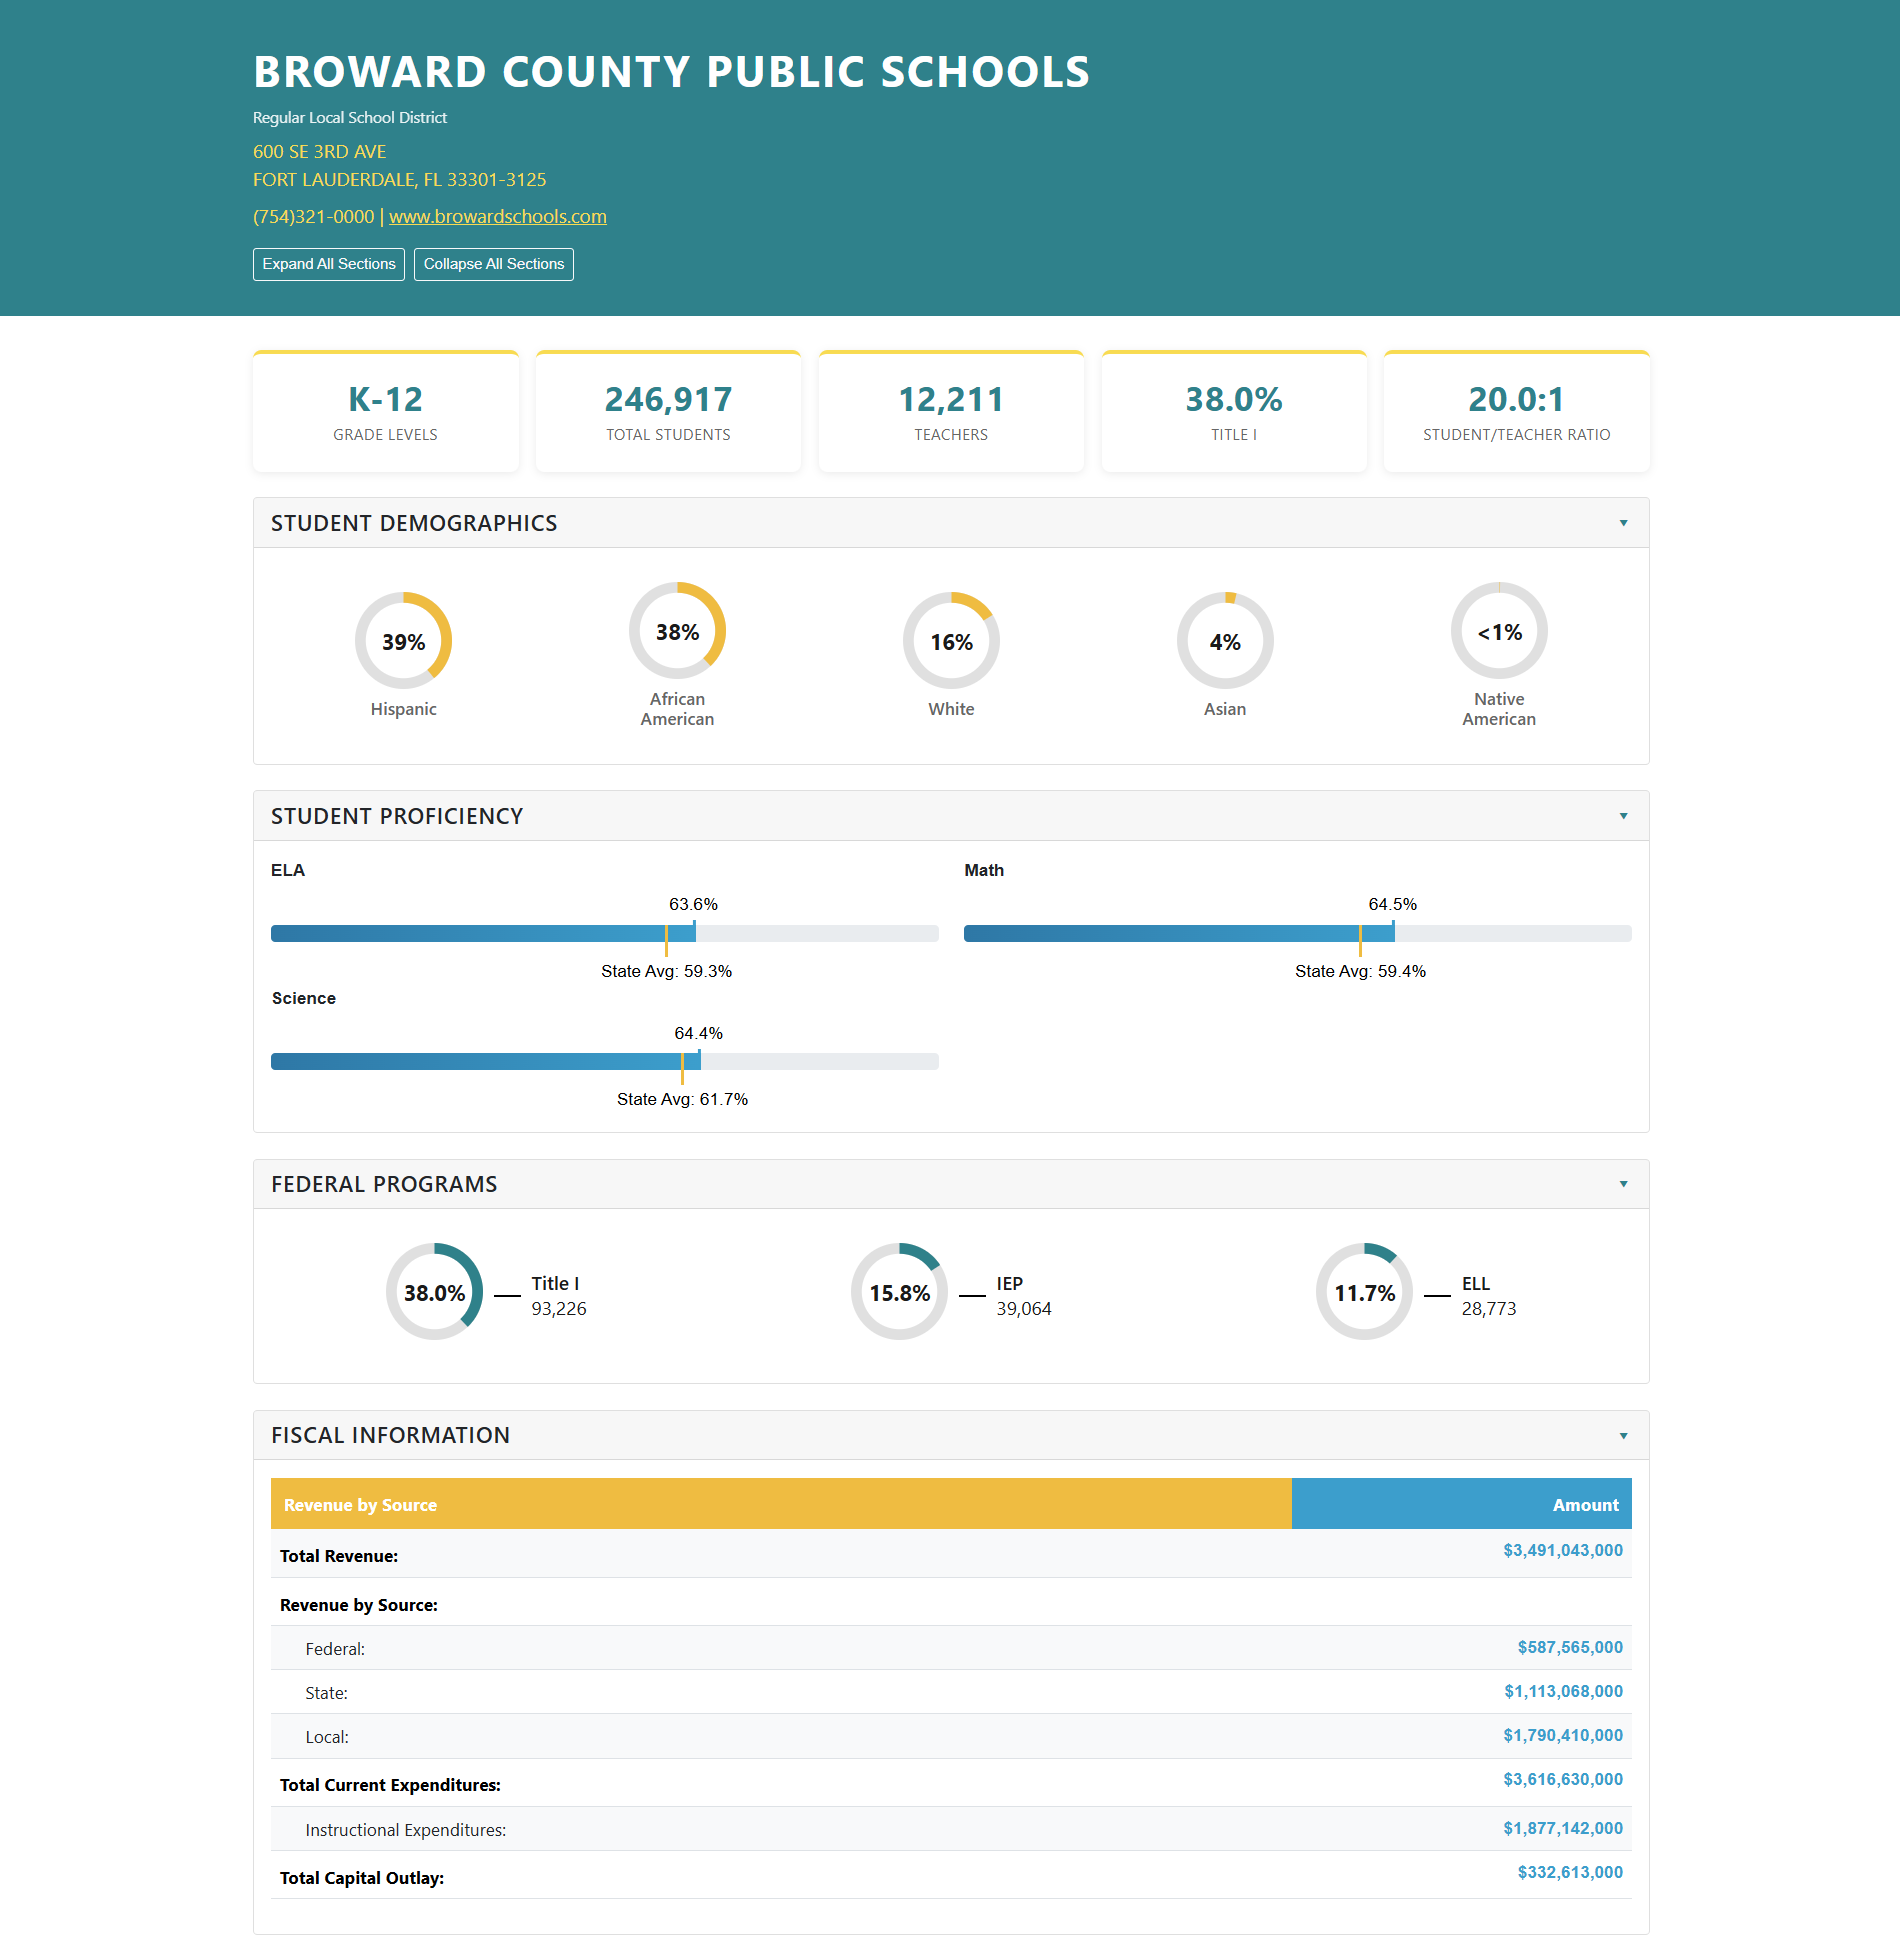Click the ELL count 28,773
The height and width of the screenshot is (1958, 1900).
[x=1489, y=1309]
